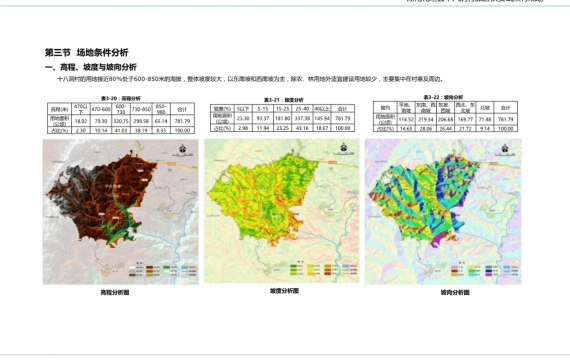Click header 470-600 in elevation table
570x360 pixels.
pyautogui.click(x=101, y=109)
